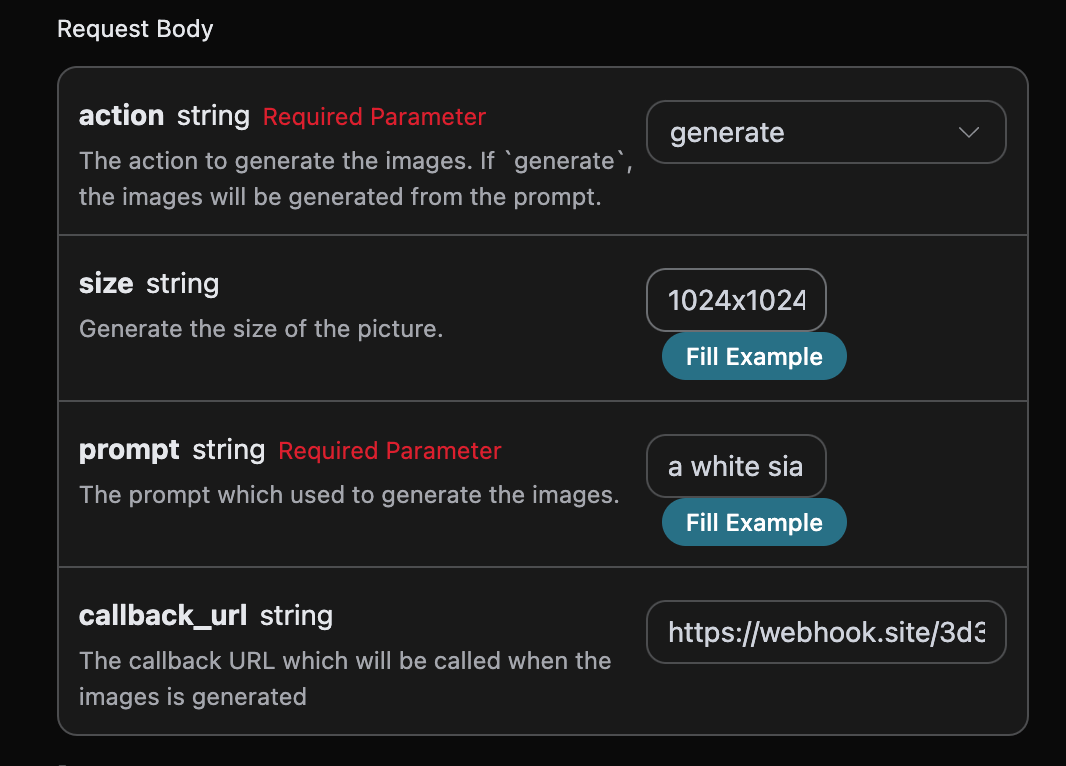Viewport: 1066px width, 766px height.
Task: Click the prompt parameter description text
Action: (349, 495)
